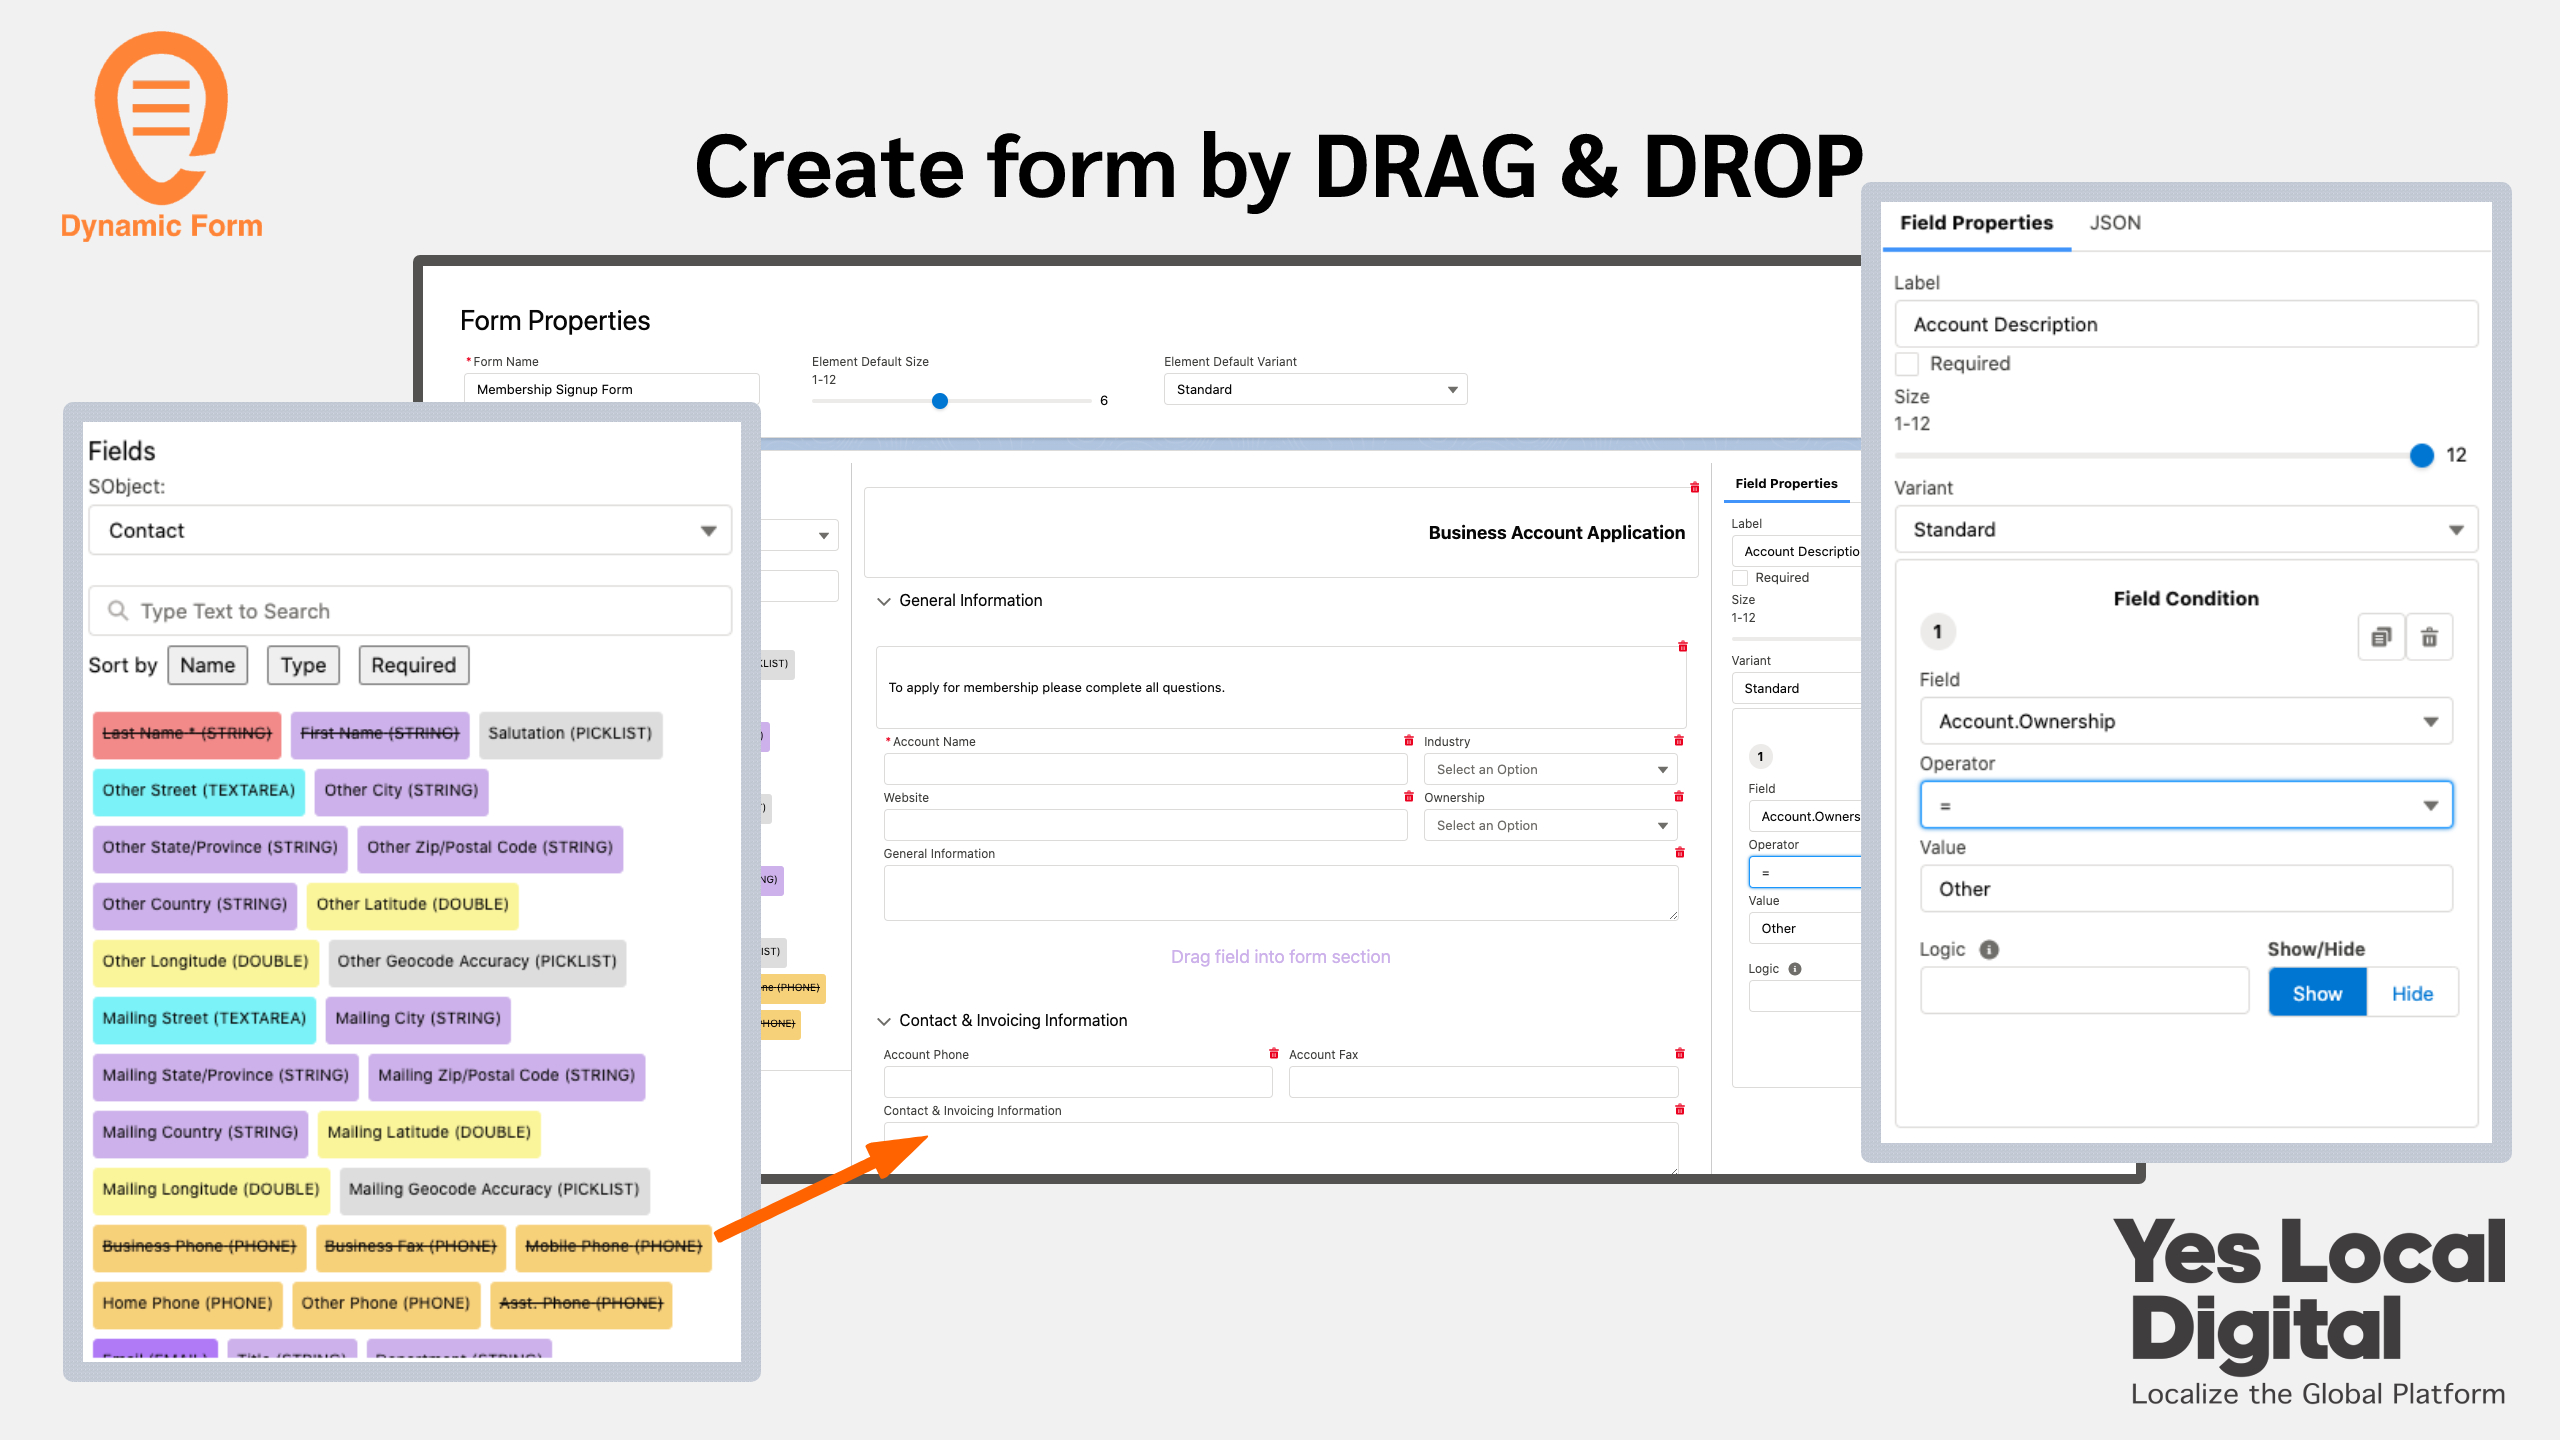2560x1440 pixels.
Task: Remove the Account Fax field
Action: pos(1680,1054)
